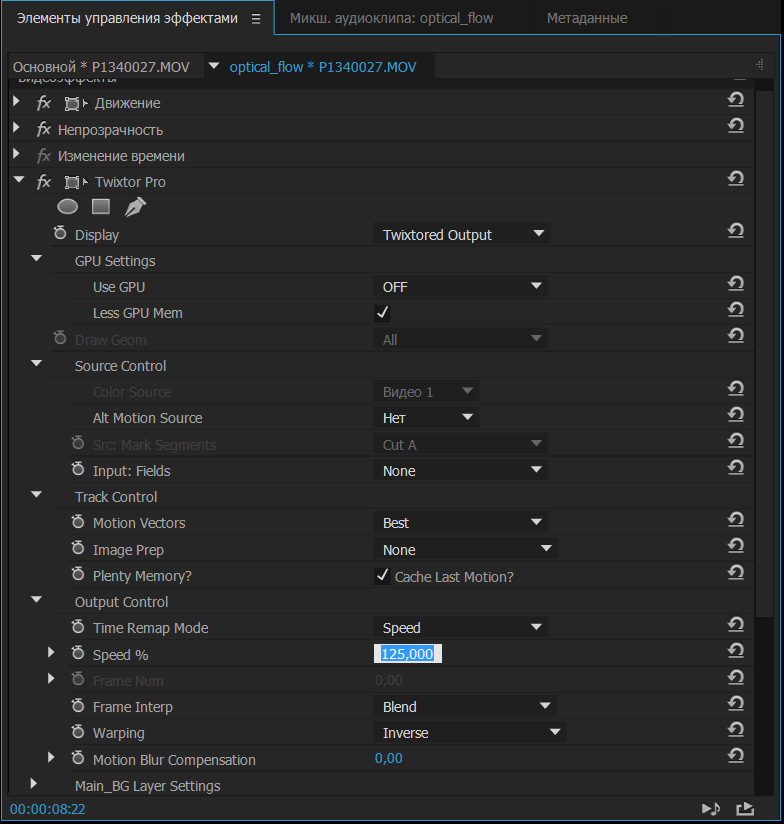
Task: Reset the Alt Motion Source parameter
Action: [x=736, y=415]
